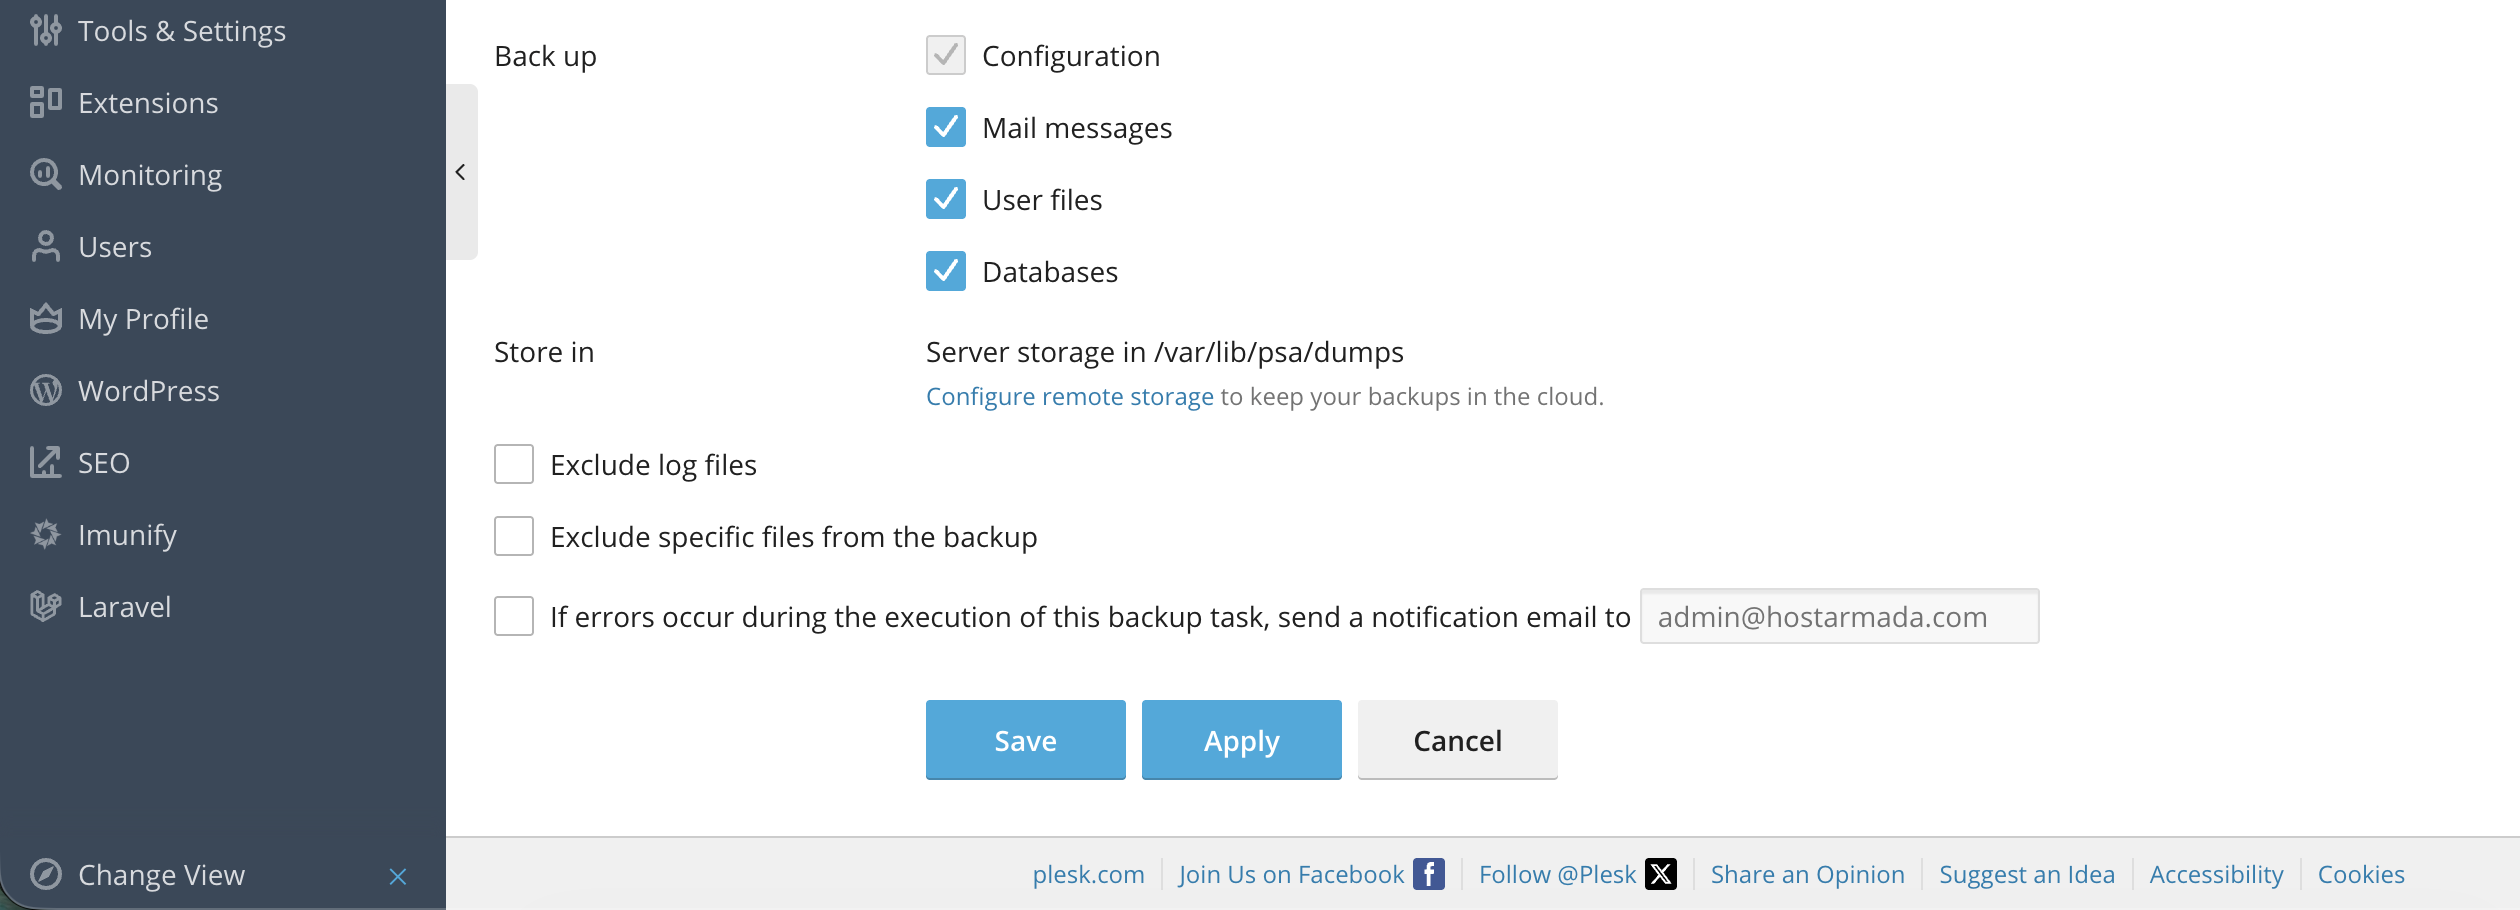Open the Configure remote storage link
2520x910 pixels.
click(1070, 397)
